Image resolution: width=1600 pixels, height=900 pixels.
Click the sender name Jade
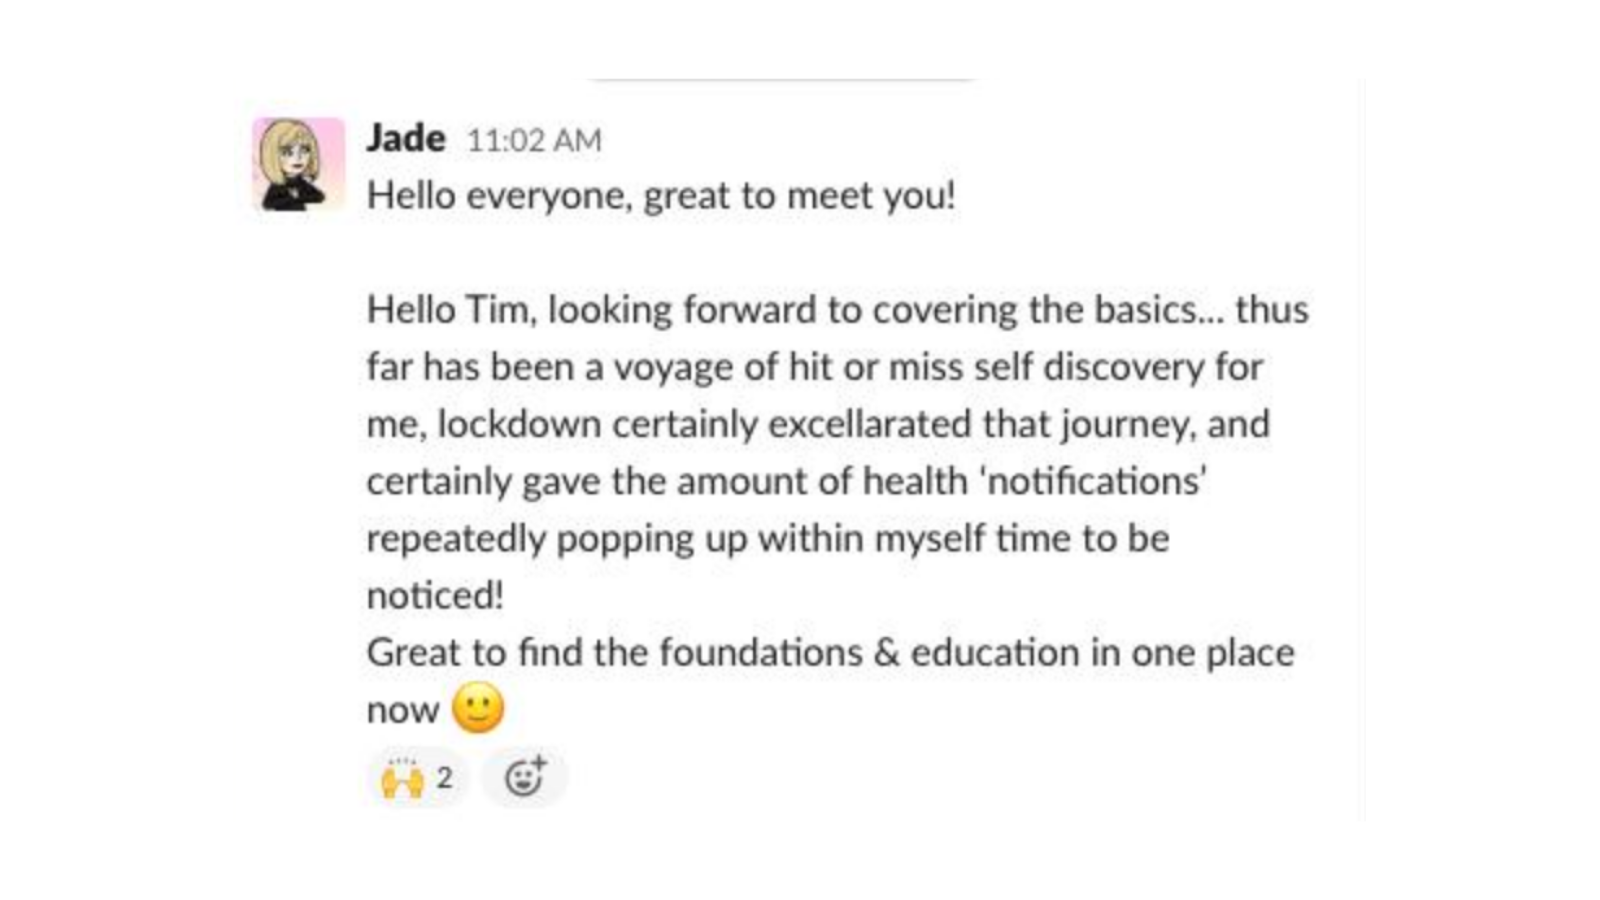tap(405, 138)
